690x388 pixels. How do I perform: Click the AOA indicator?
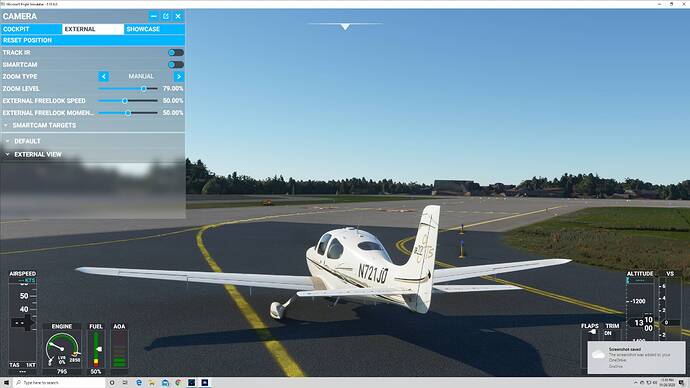[x=119, y=349]
